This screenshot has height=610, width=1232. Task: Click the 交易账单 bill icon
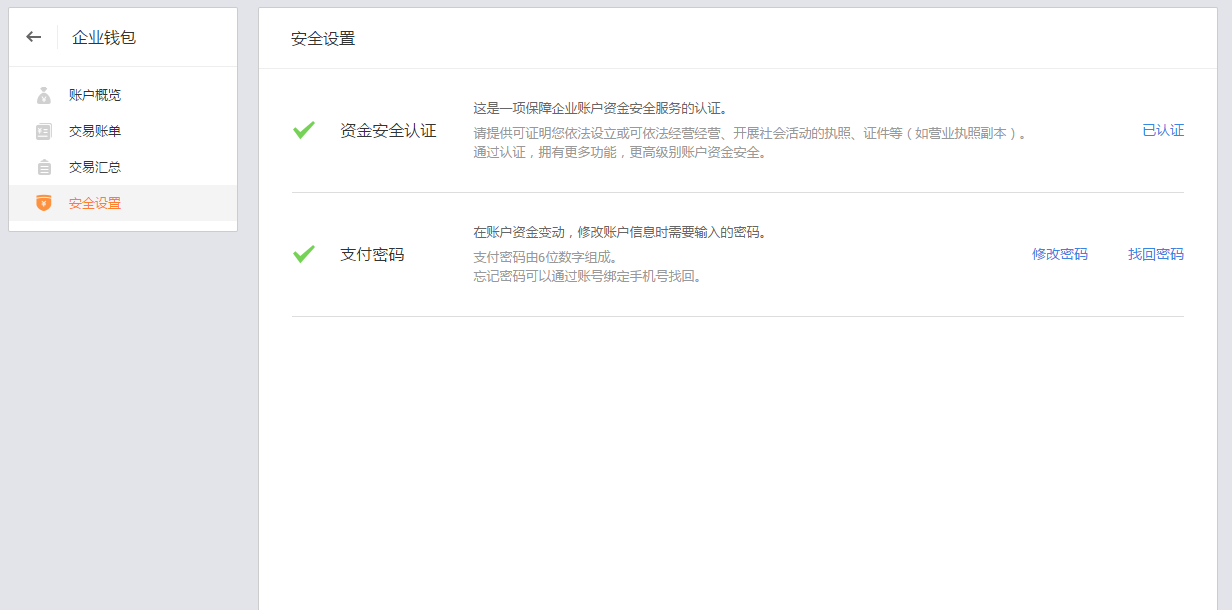point(43,131)
